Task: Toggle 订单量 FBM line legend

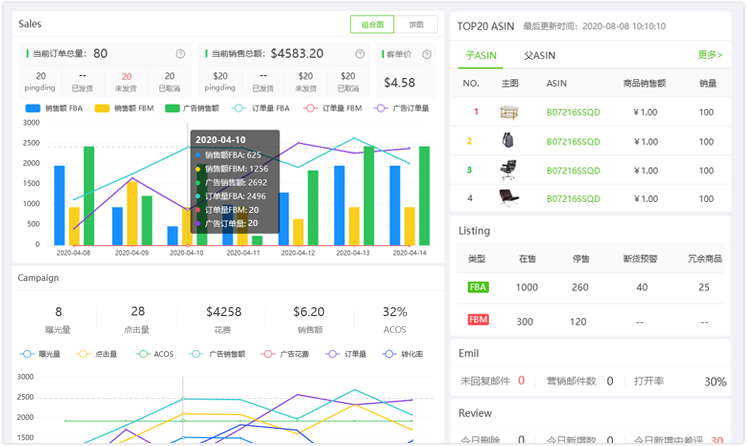Action: 332,108
